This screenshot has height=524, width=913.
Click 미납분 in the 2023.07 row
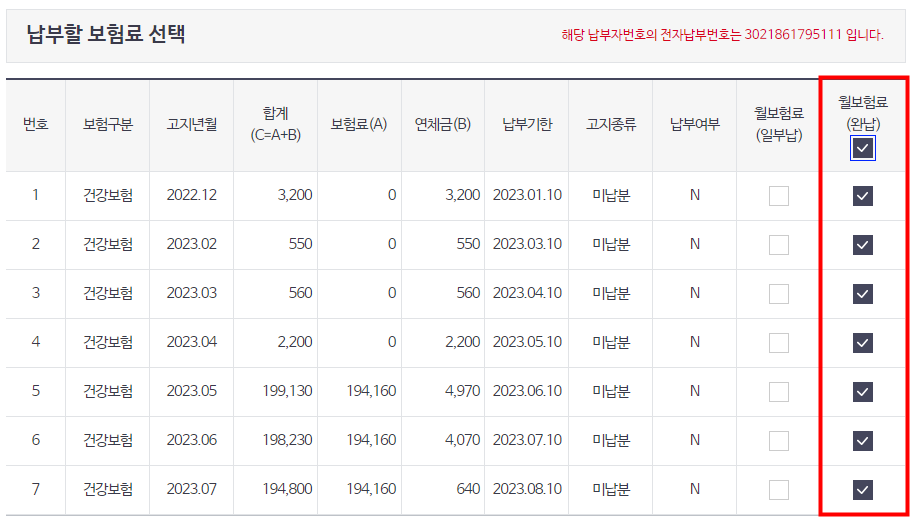click(611, 488)
